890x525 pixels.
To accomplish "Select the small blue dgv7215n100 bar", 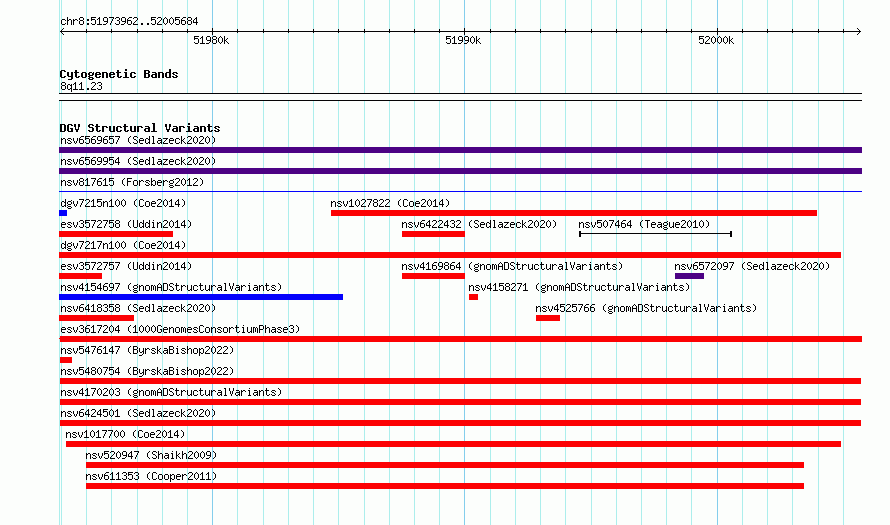I will (x=63, y=213).
